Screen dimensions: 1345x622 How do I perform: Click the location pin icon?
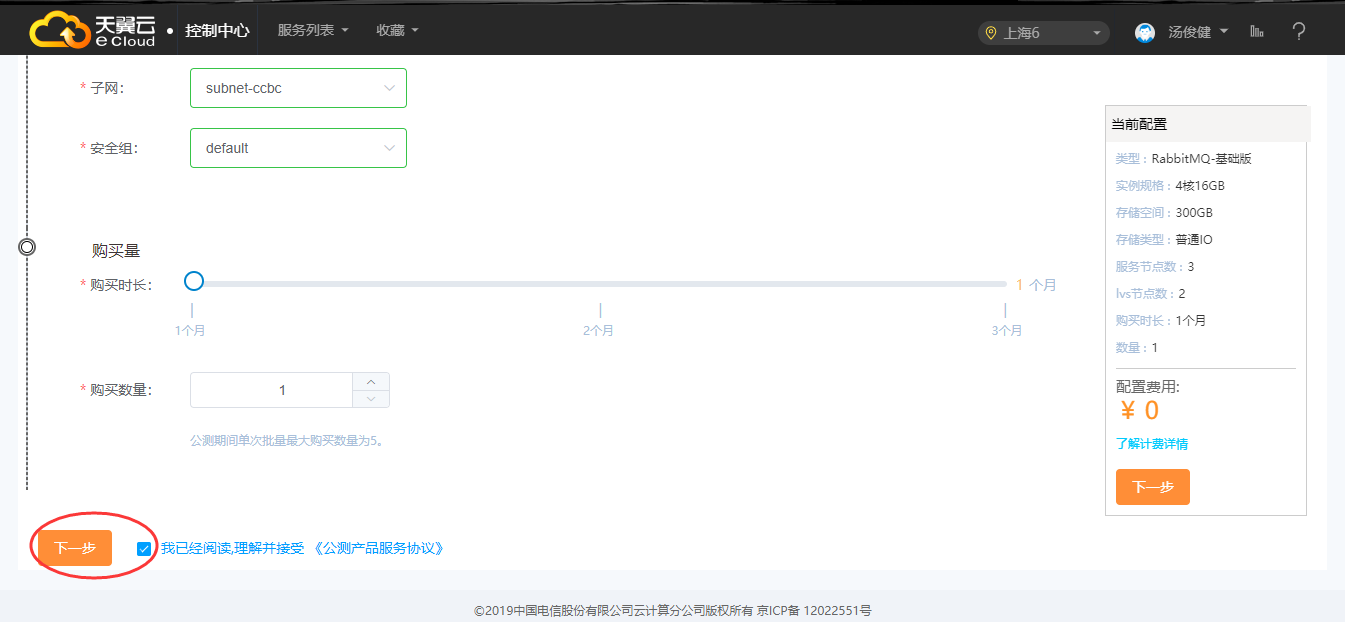coord(991,33)
